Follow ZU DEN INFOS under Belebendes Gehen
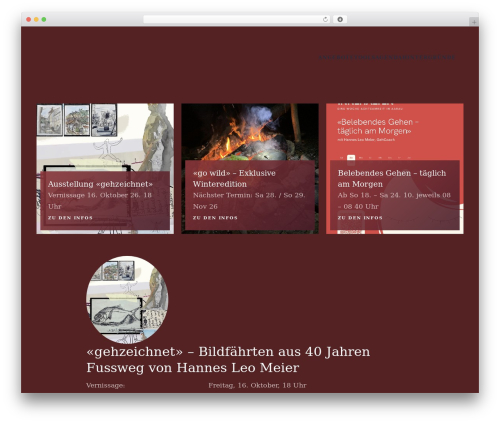Image resolution: width=500 pixels, height=423 pixels. click(360, 218)
